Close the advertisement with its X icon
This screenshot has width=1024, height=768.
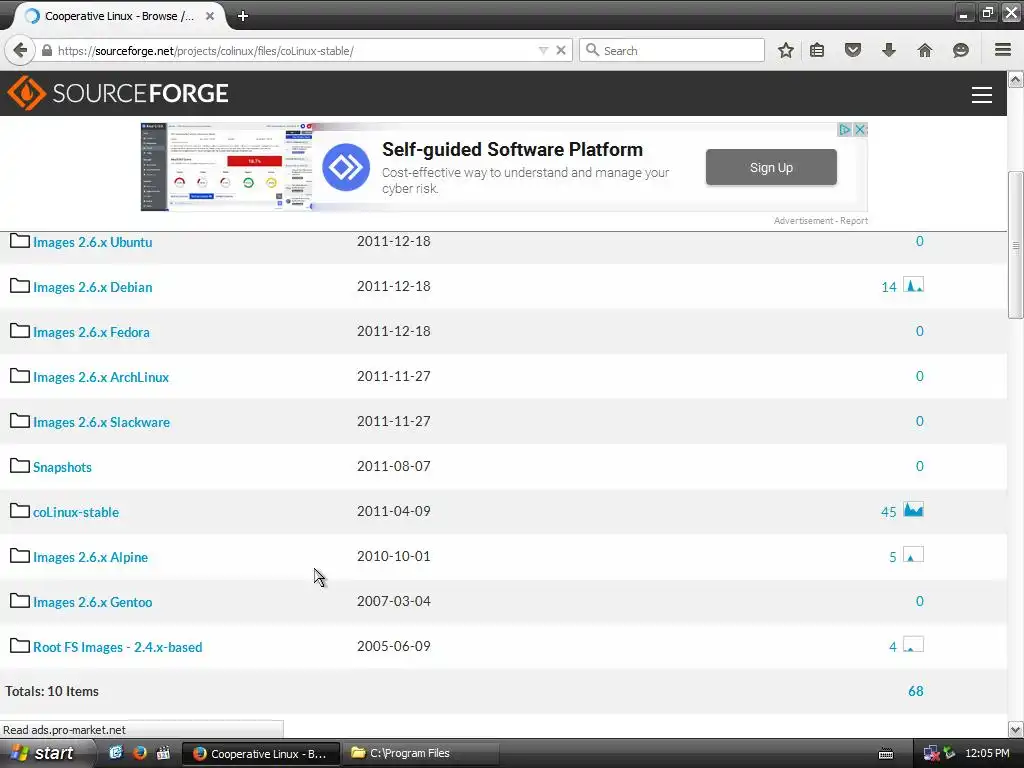(x=860, y=129)
